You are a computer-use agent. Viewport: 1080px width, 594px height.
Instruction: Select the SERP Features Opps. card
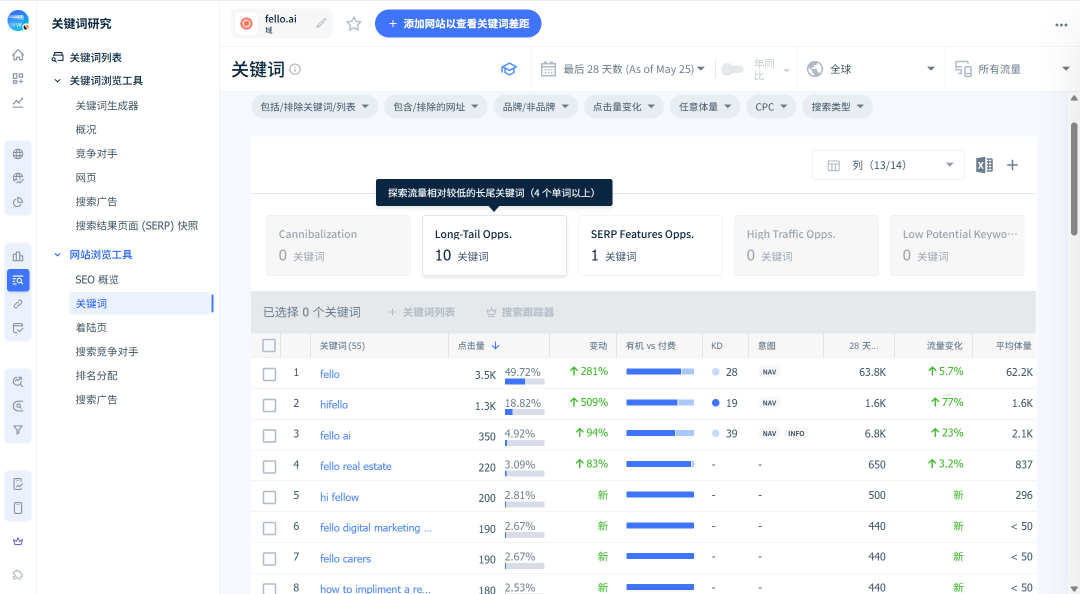pyautogui.click(x=650, y=245)
